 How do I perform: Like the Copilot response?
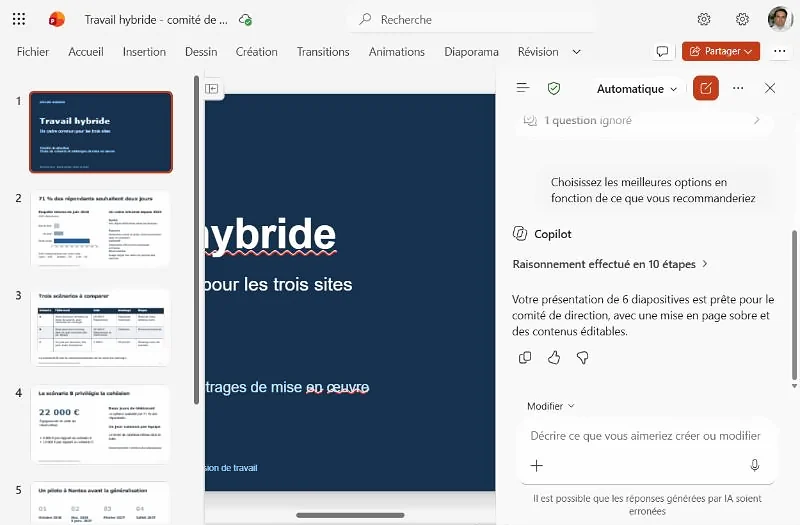pos(554,358)
